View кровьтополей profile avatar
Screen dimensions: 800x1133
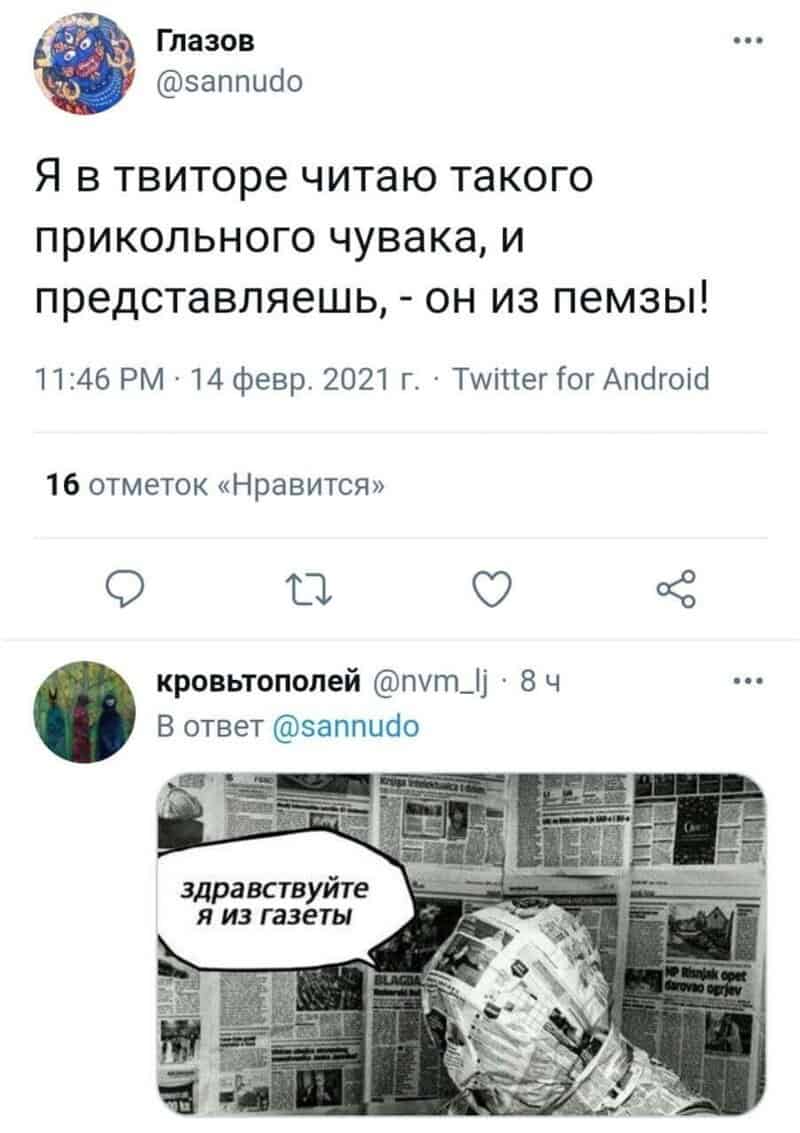point(85,712)
